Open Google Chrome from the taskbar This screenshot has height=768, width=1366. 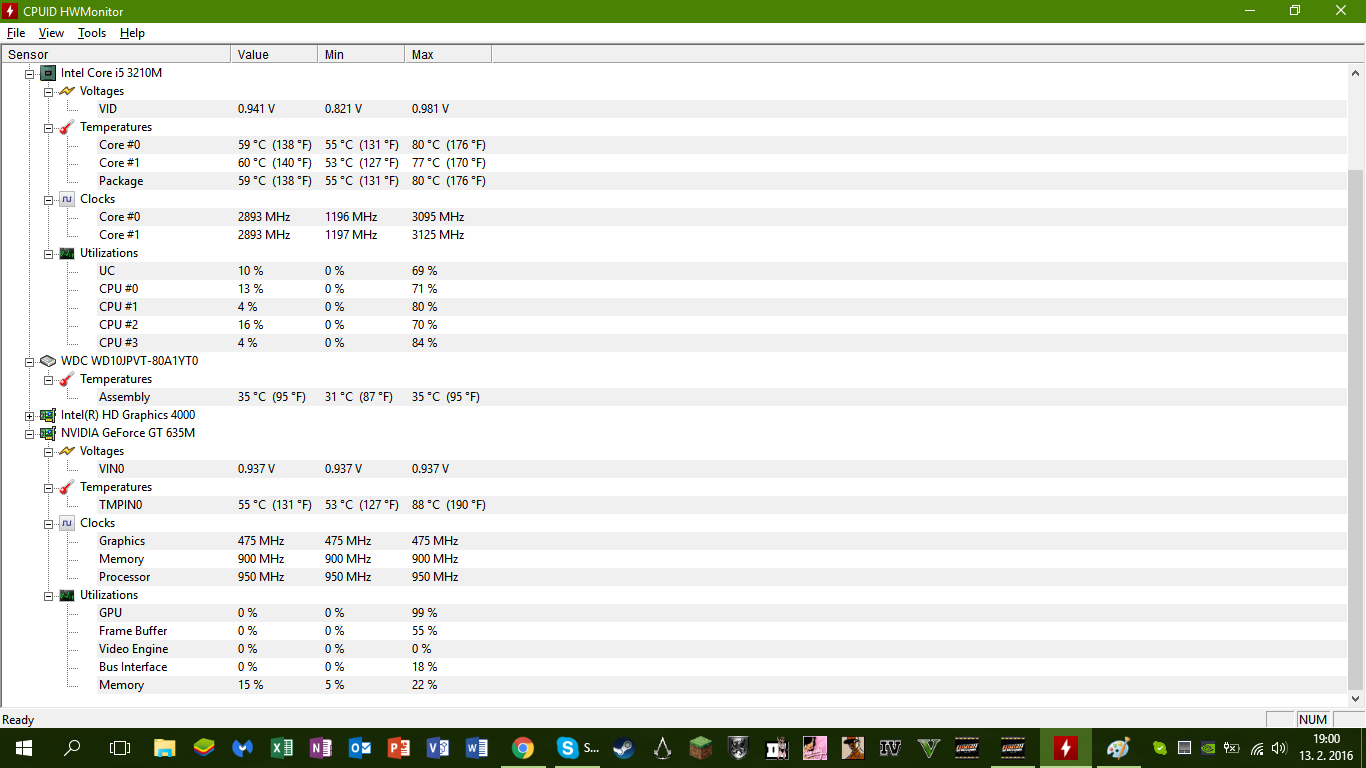(x=522, y=747)
